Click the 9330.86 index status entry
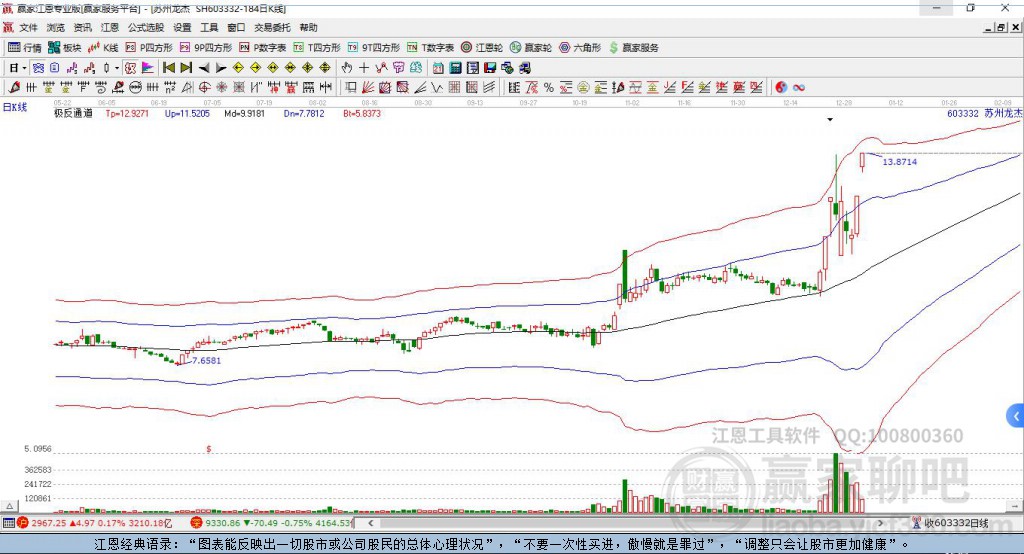 tap(272, 523)
